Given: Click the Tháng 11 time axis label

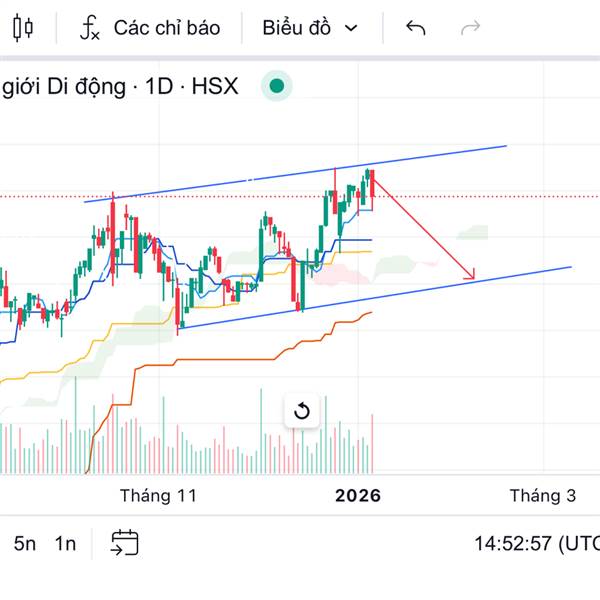Looking at the screenshot, I should (158, 495).
